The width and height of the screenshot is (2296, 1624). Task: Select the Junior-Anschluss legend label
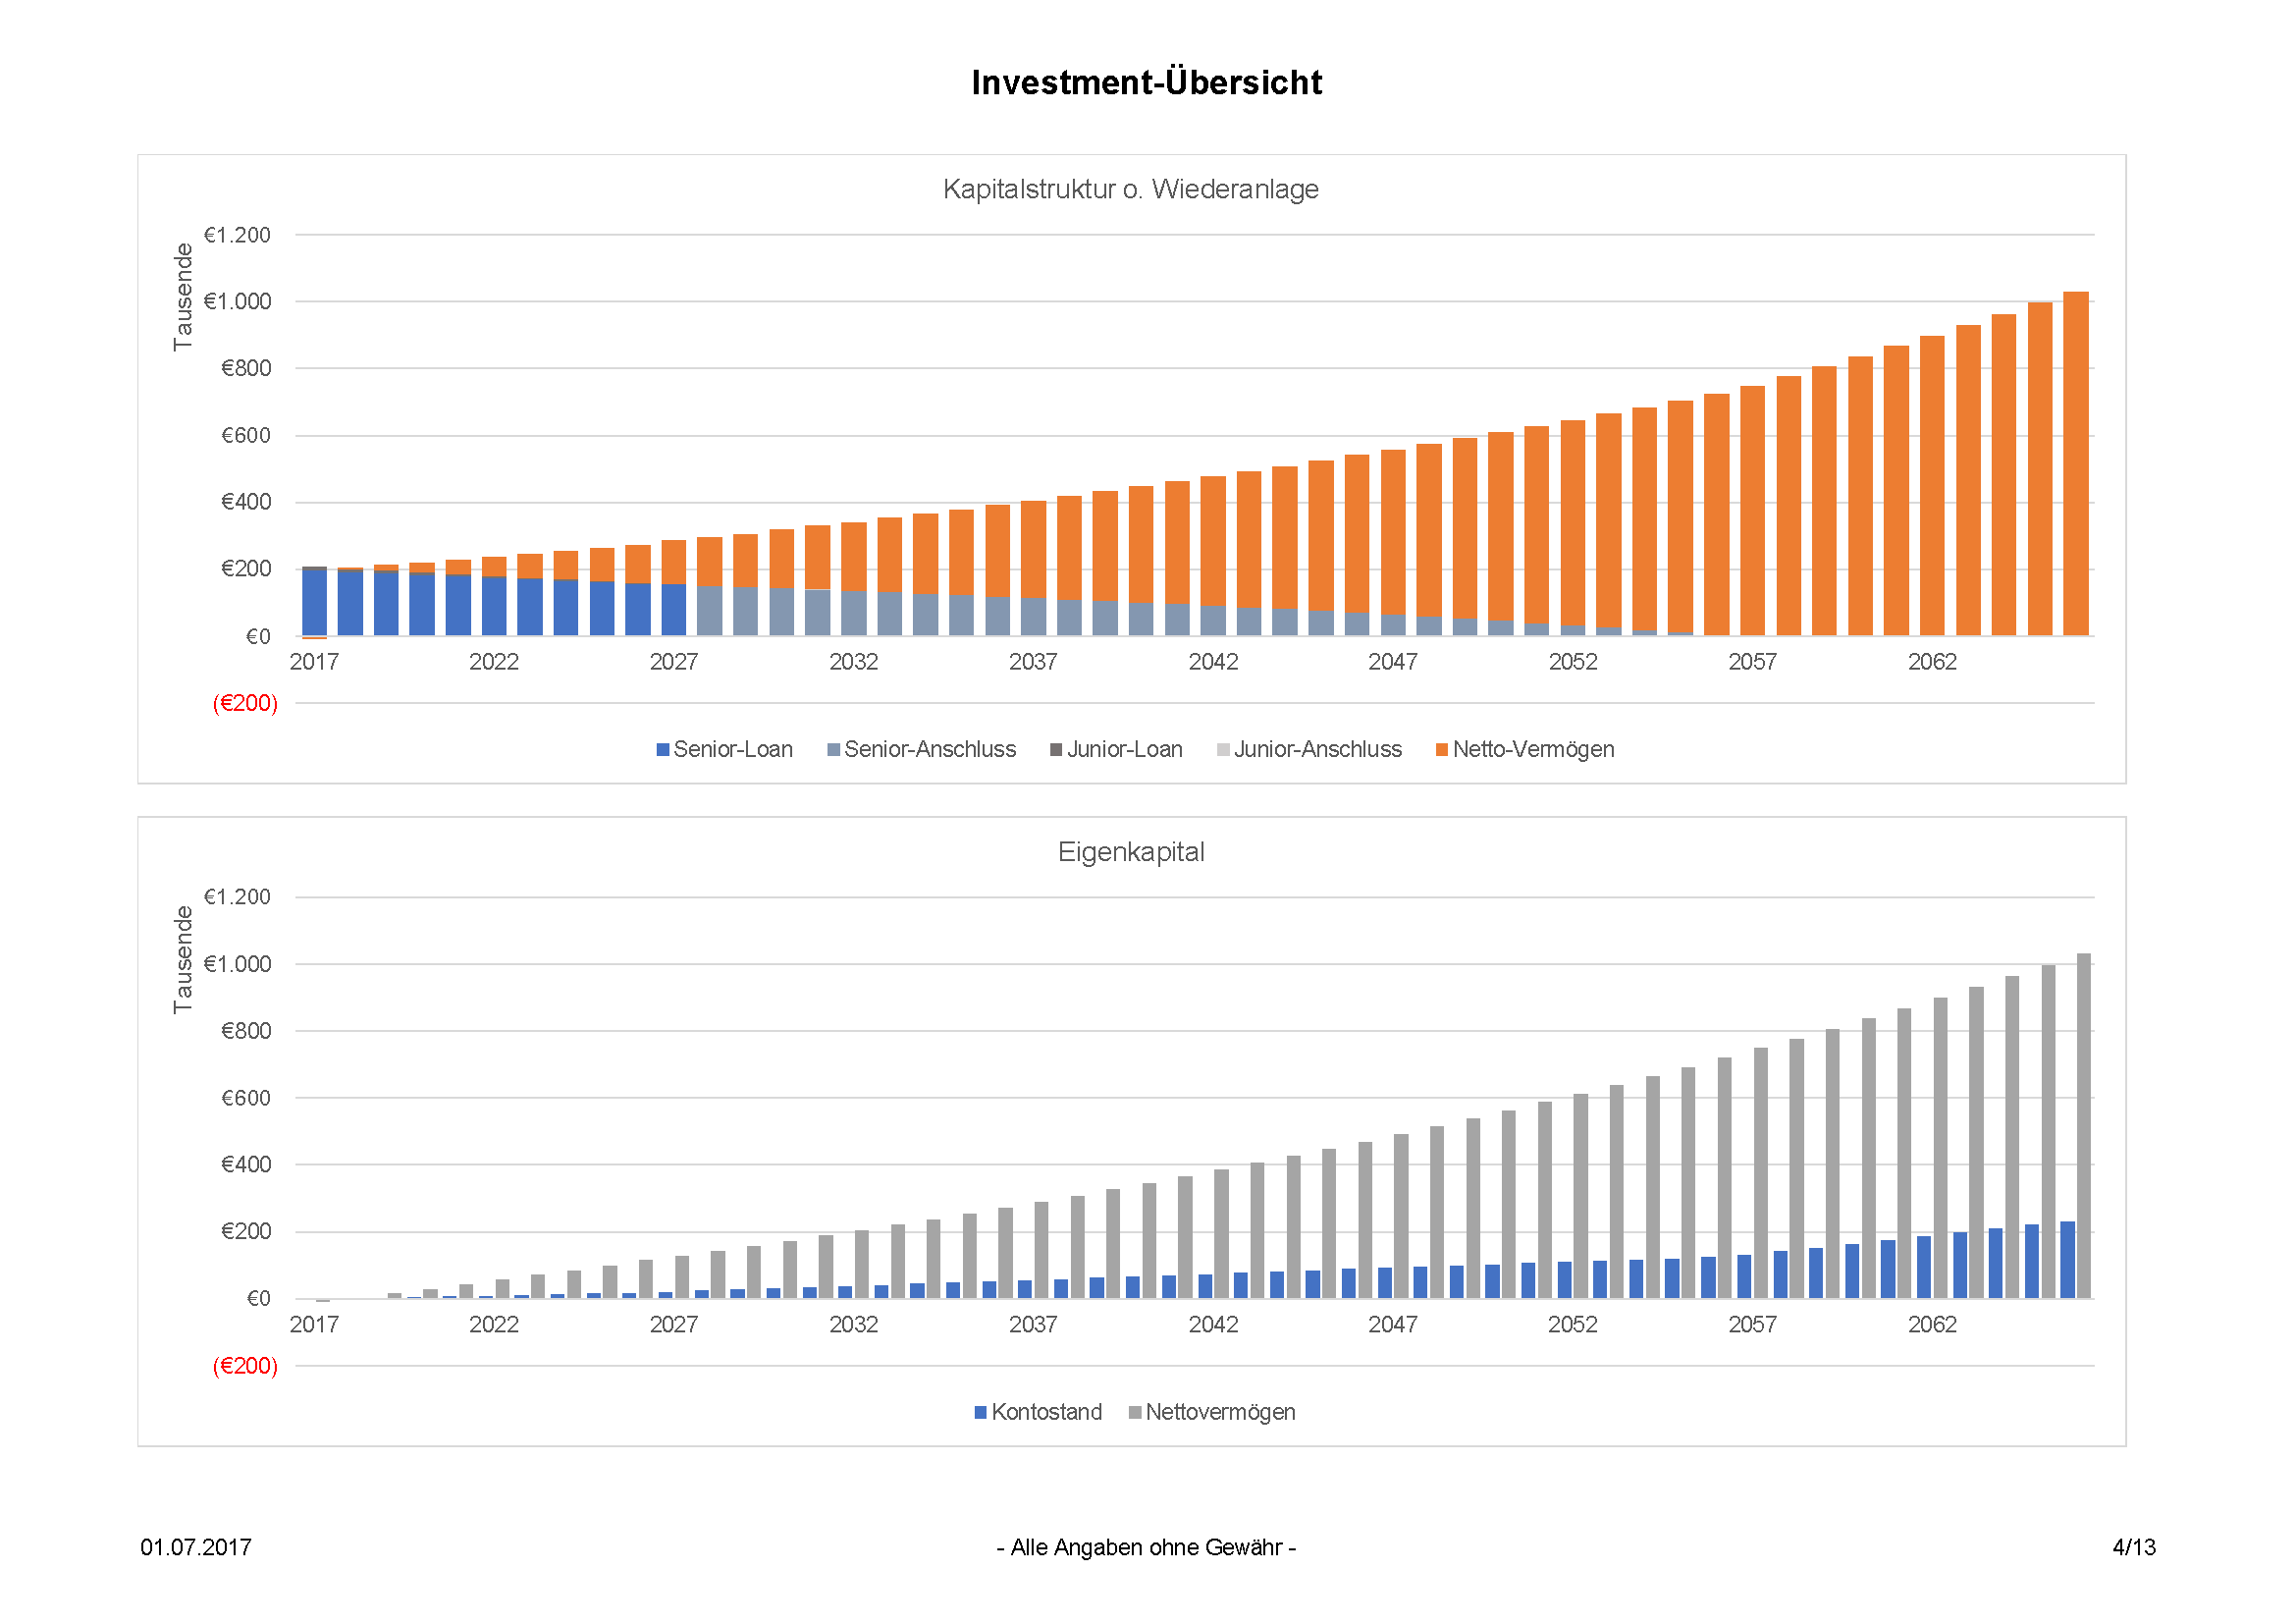1318,750
